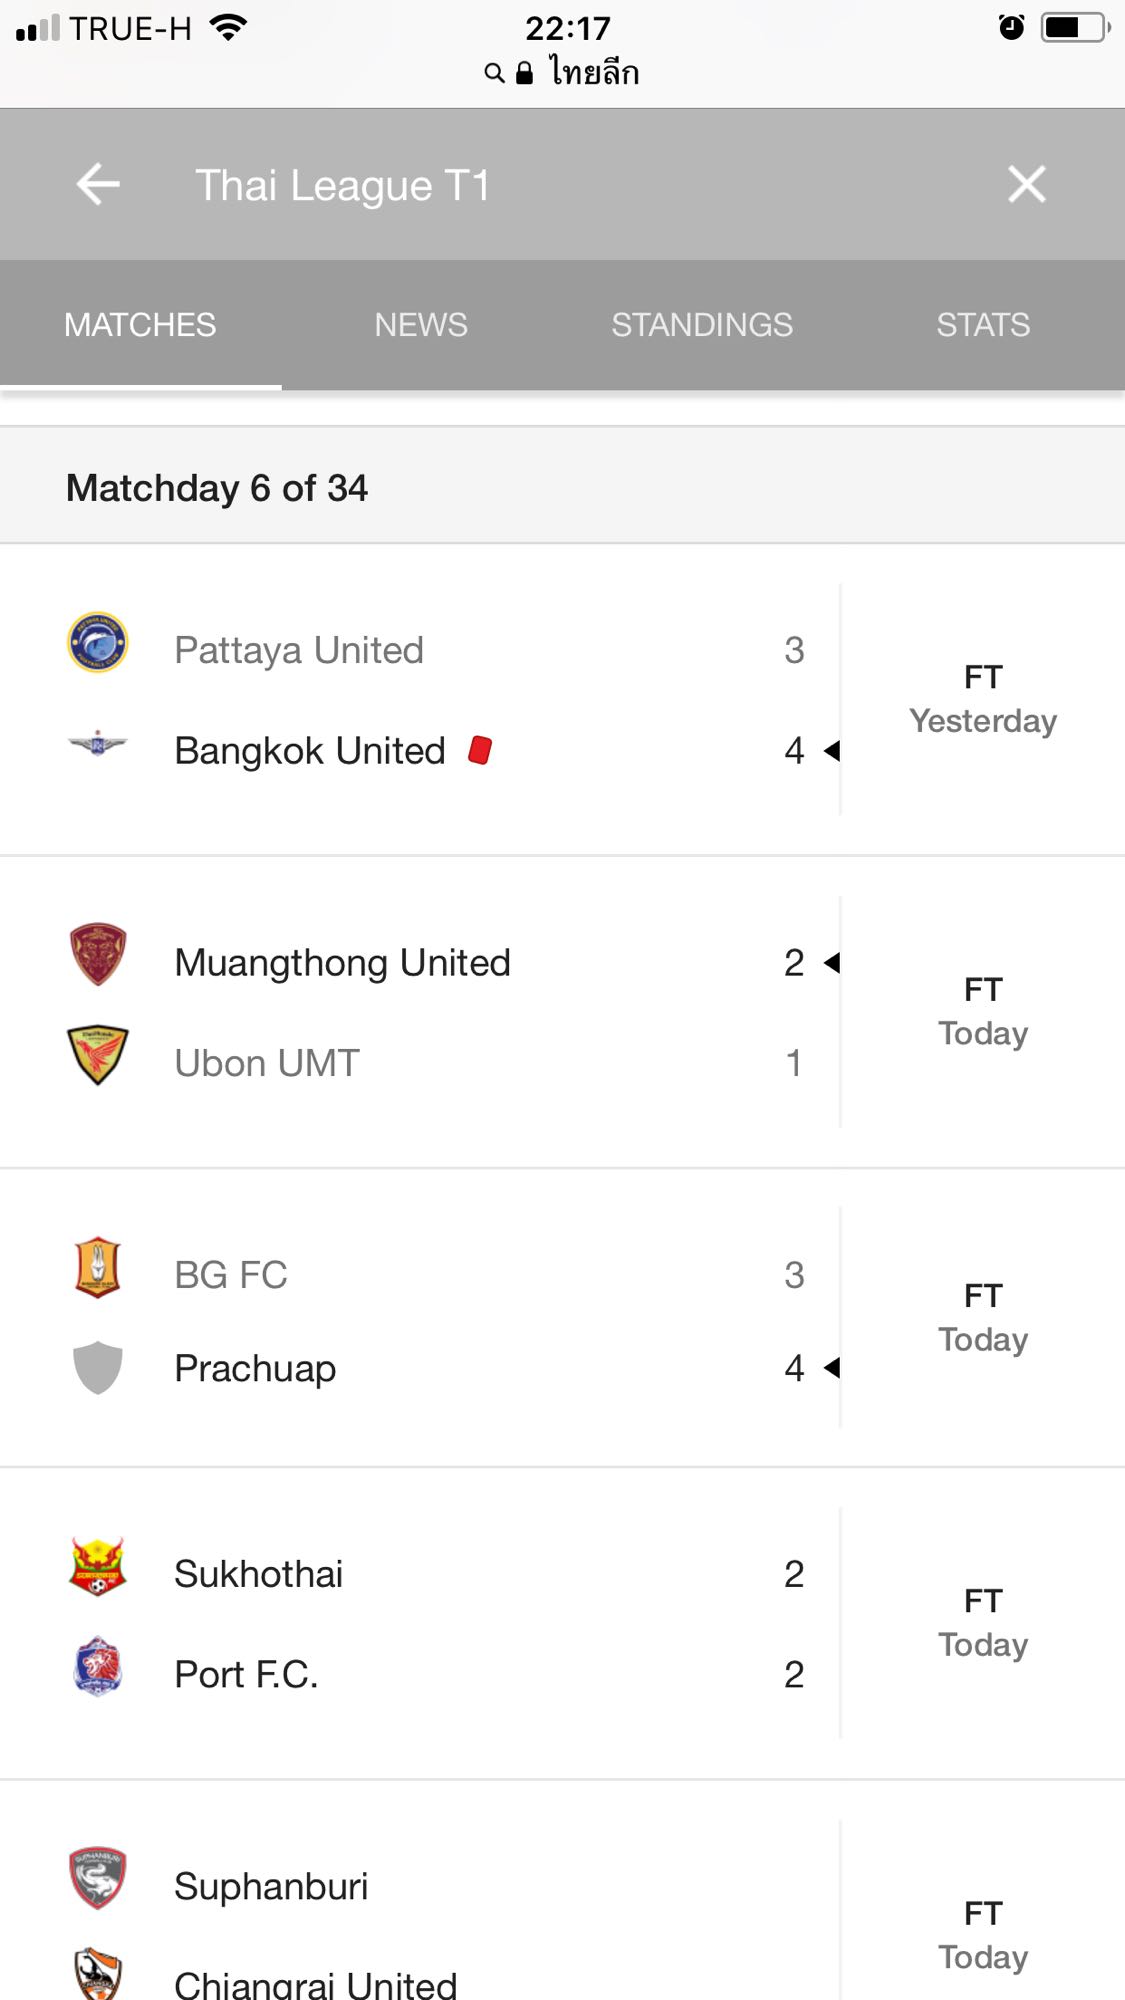Click the search field in the address bar
The height and width of the screenshot is (2000, 1125).
(x=562, y=73)
